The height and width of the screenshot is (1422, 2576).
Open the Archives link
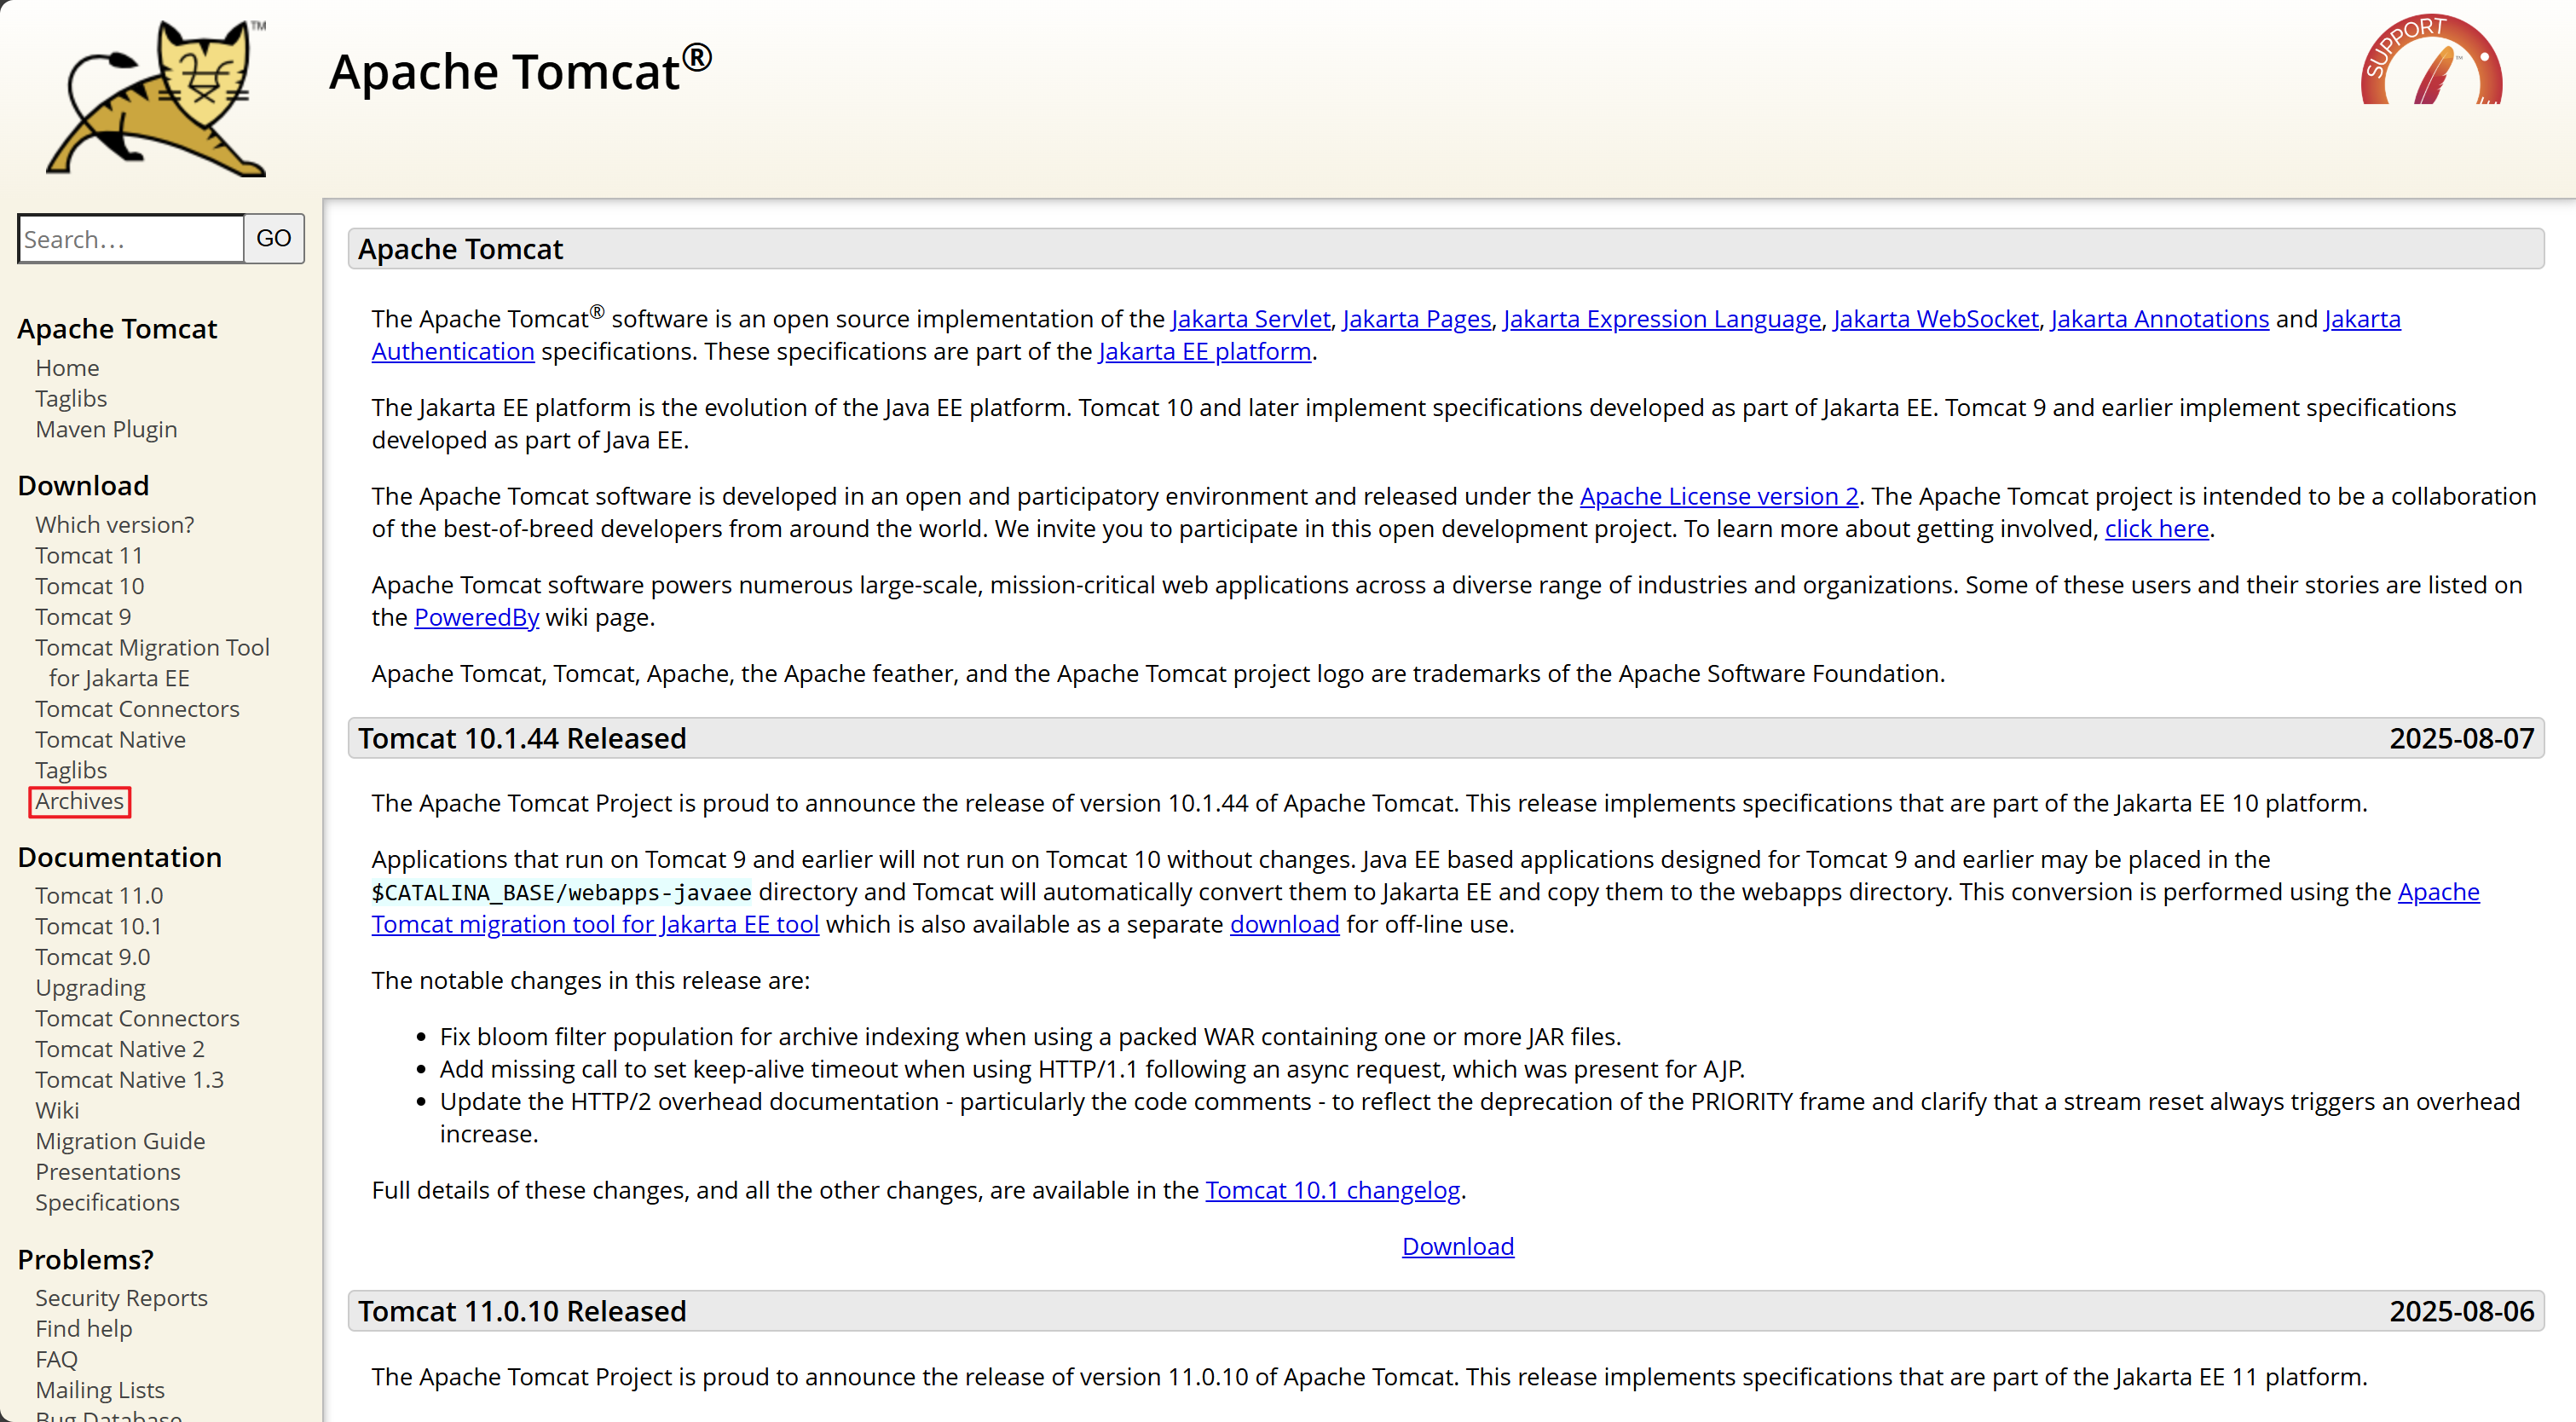(79, 801)
